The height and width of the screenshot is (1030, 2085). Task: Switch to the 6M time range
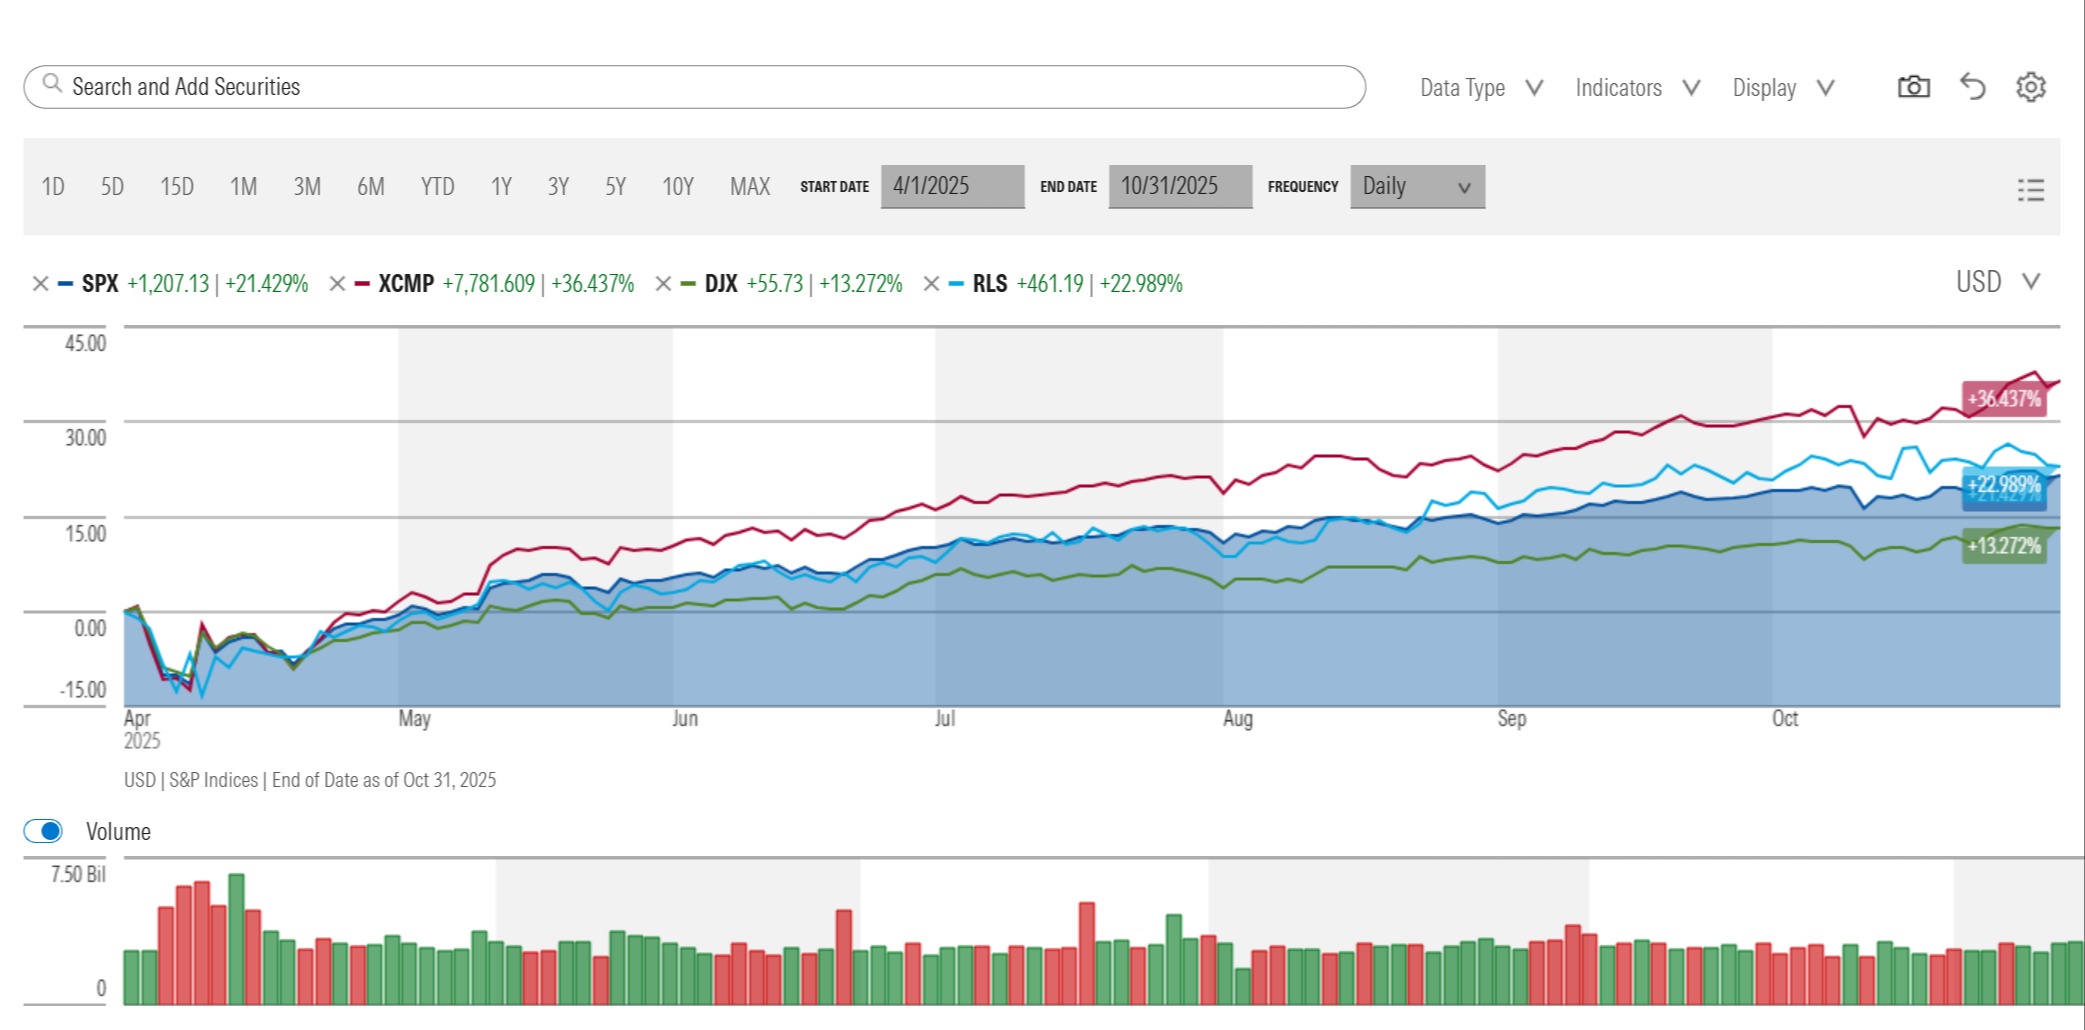[x=370, y=187]
